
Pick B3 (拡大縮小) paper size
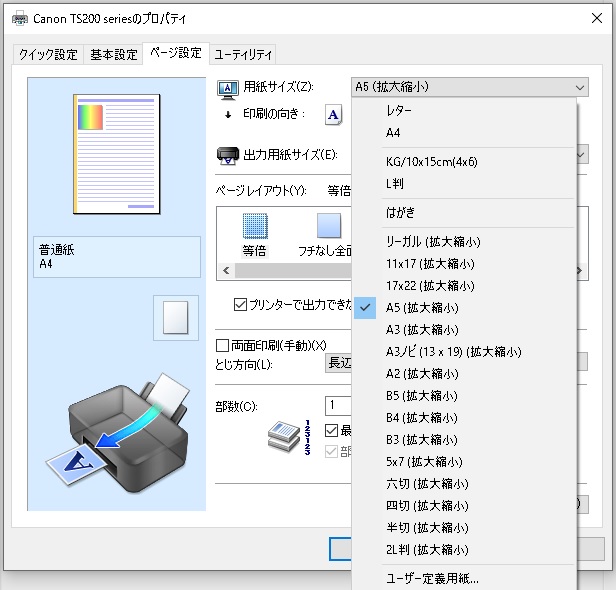pos(464,440)
